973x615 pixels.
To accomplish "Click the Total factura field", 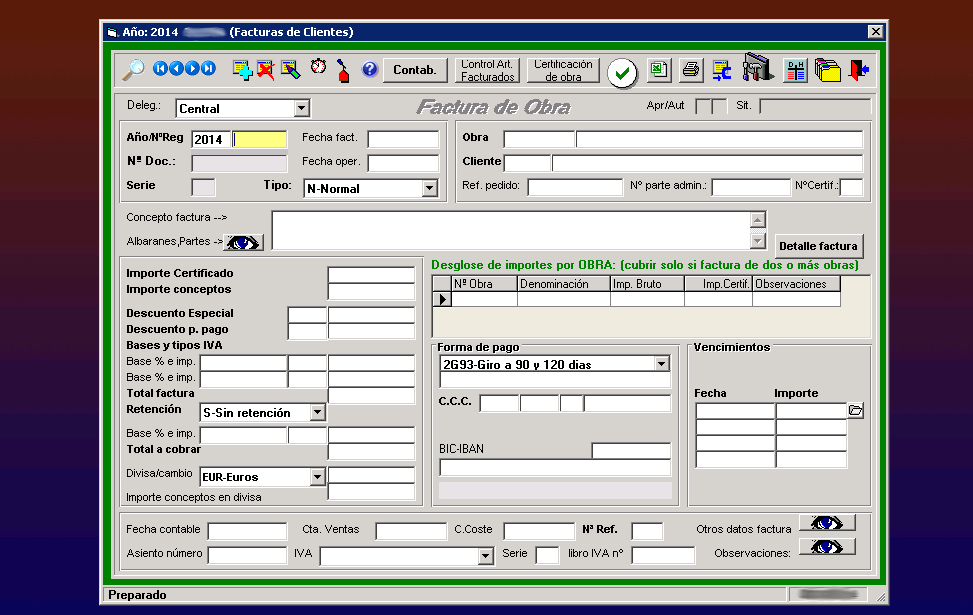I will [371, 395].
